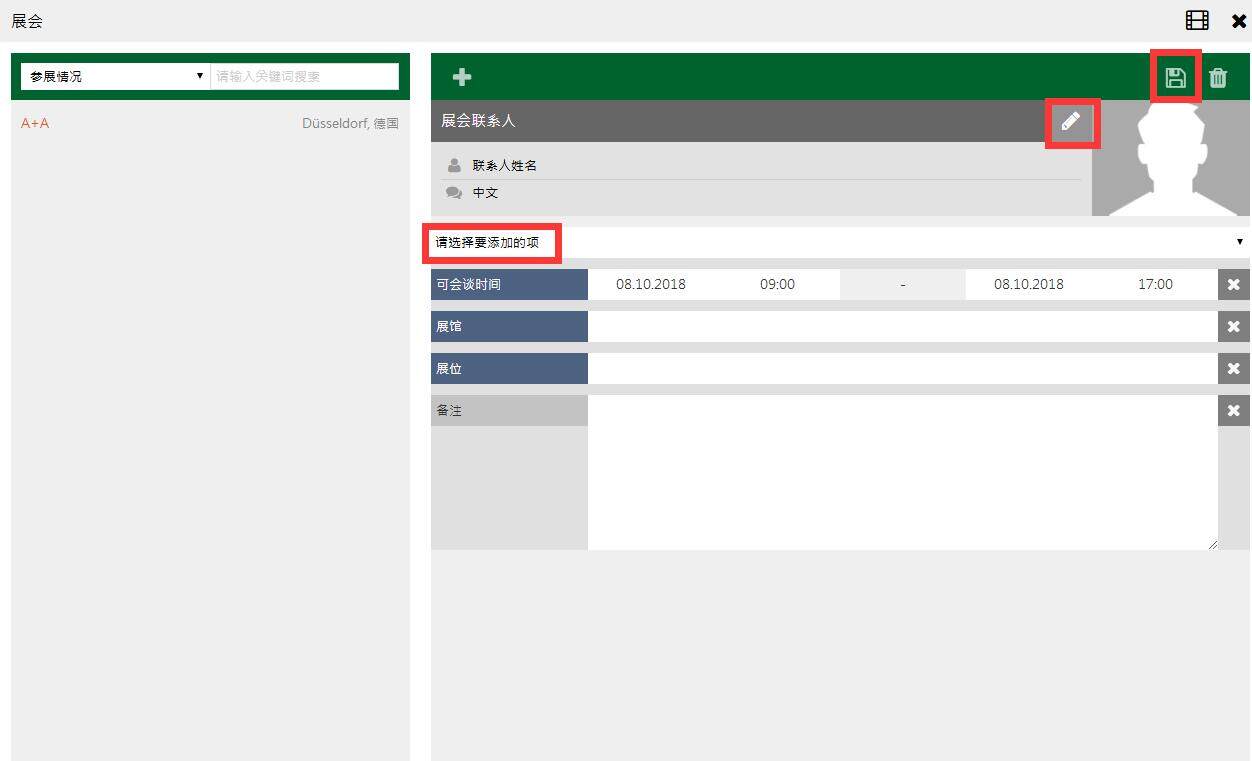Delete the contact using trash icon

click(x=1218, y=77)
